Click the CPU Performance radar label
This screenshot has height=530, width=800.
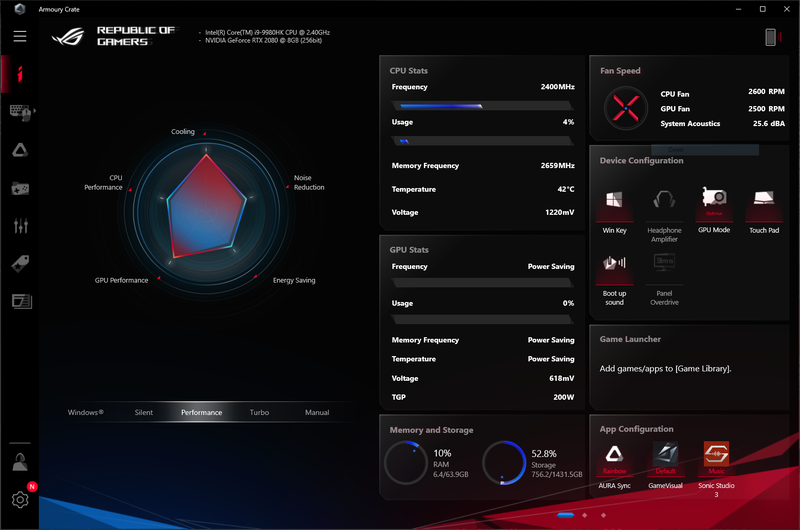click(x=103, y=183)
